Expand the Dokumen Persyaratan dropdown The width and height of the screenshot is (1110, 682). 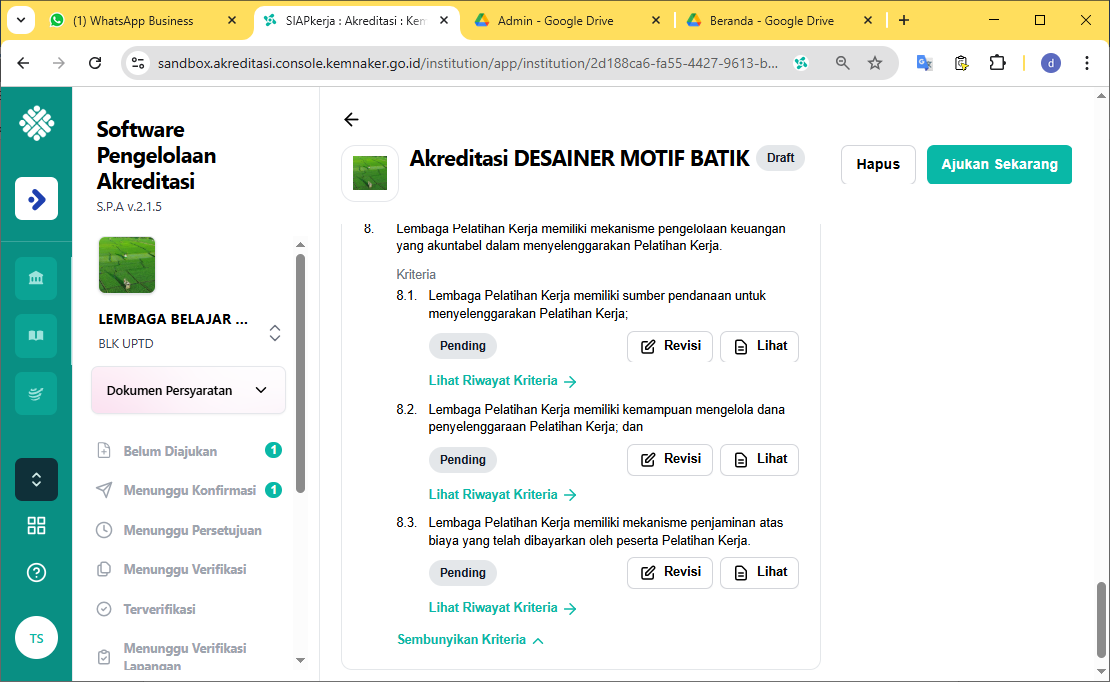(188, 390)
